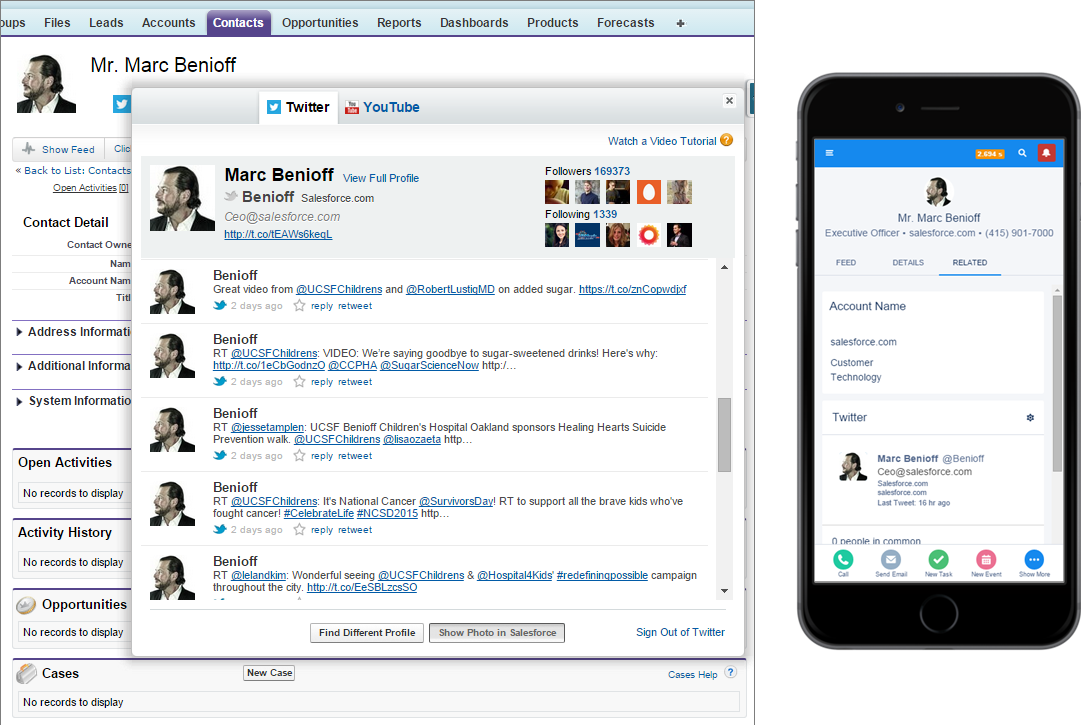Open hamburger menu on the phone app
This screenshot has height=725, width=1081.
829,153
